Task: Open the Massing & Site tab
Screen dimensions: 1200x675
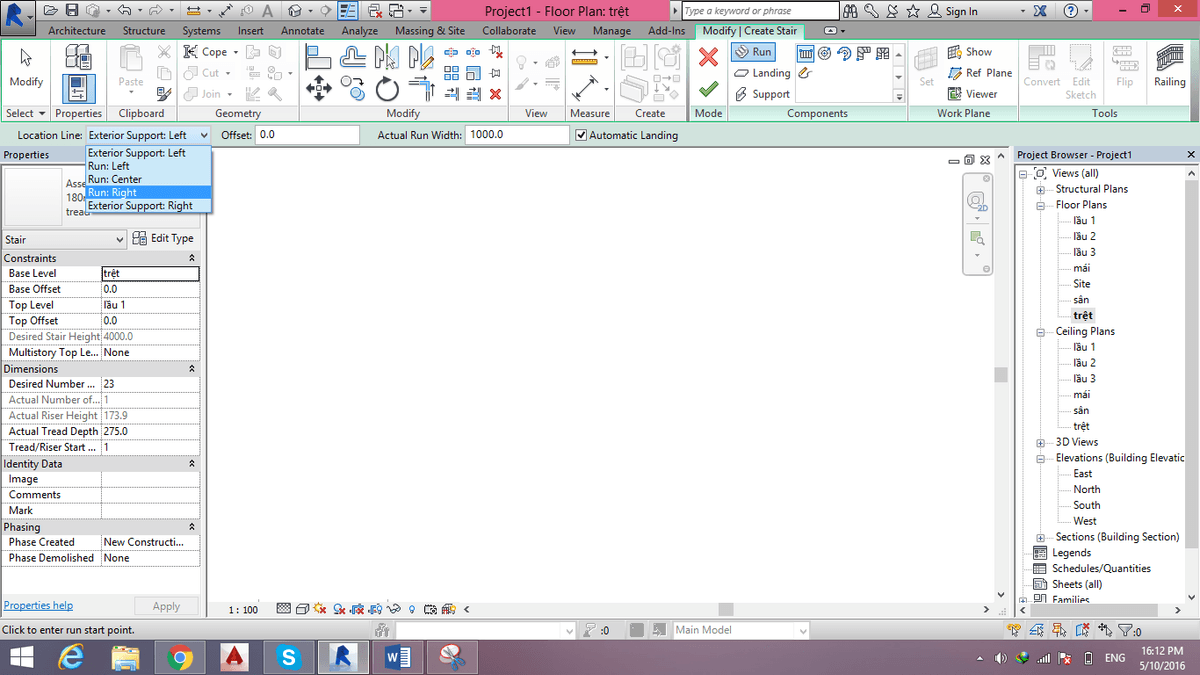Action: click(430, 31)
